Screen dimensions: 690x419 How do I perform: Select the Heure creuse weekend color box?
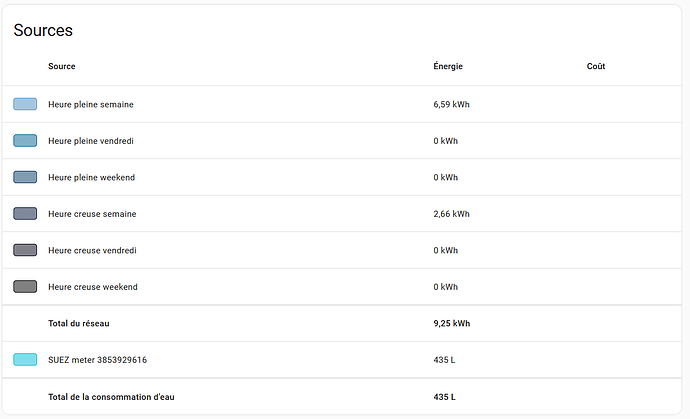click(25, 287)
